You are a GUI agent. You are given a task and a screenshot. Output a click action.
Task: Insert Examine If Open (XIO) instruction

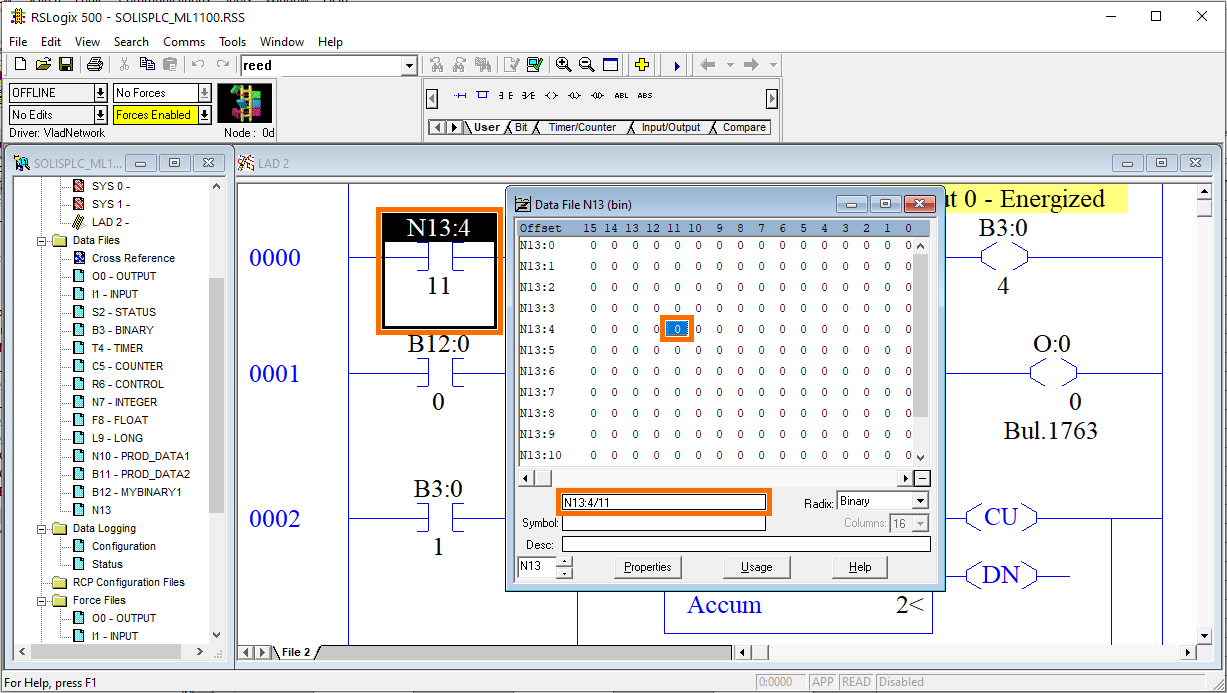click(528, 96)
